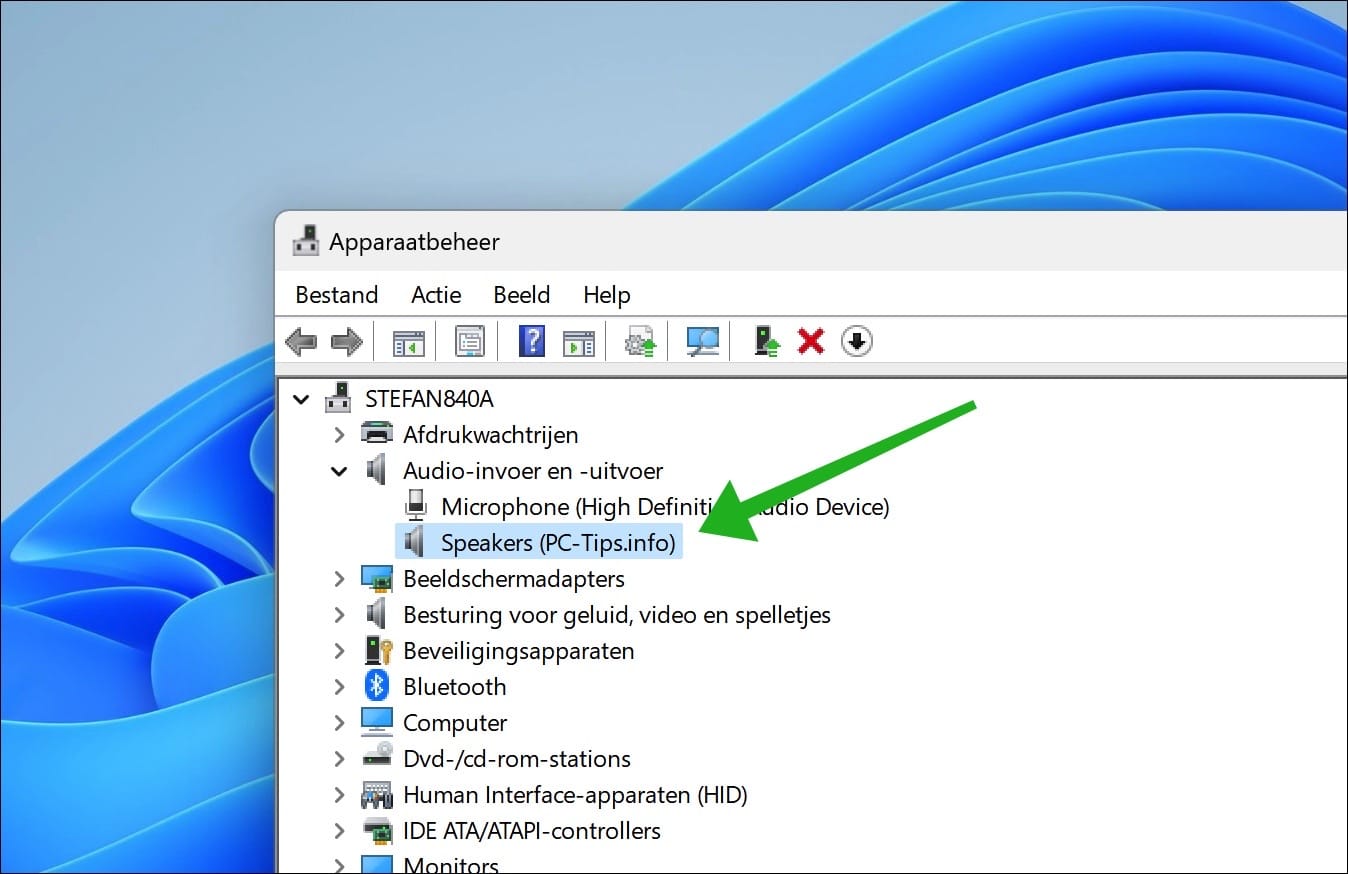Collapse the STEFAN840A root node
This screenshot has height=874, width=1348.
coord(301,398)
